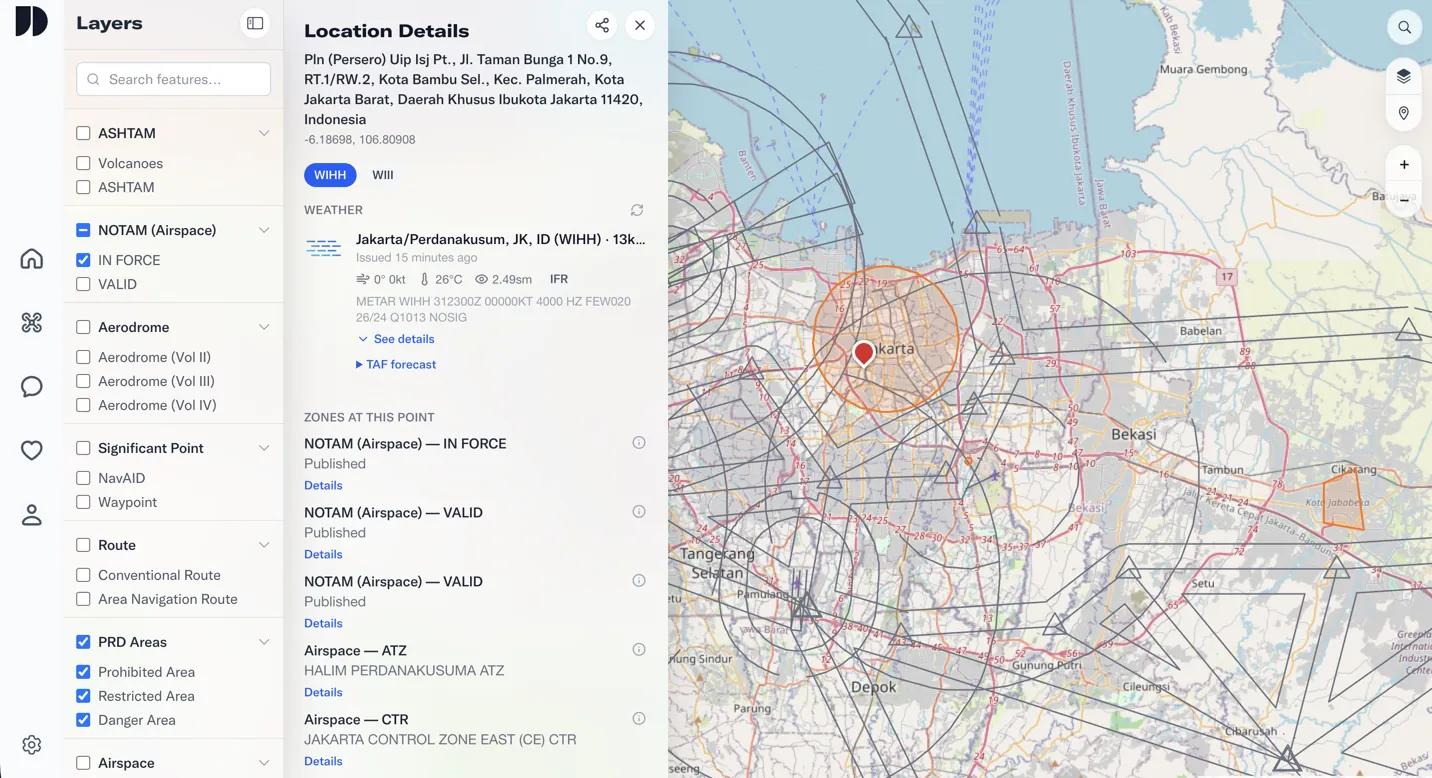Image resolution: width=1432 pixels, height=778 pixels.
Task: Click the map location pin button
Action: (x=1404, y=113)
